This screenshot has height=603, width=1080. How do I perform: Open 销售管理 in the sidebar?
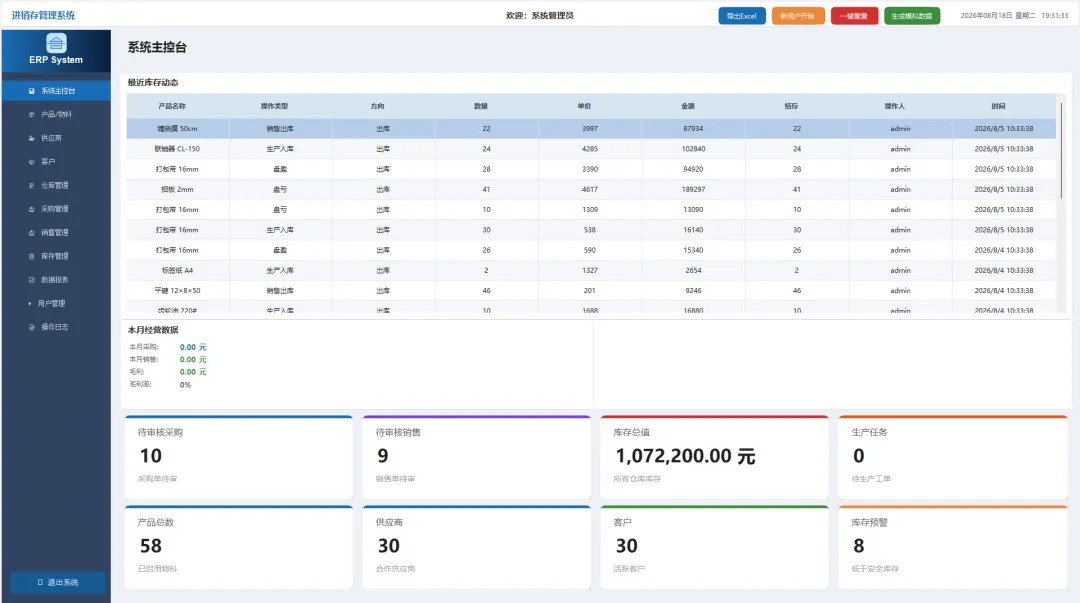[56, 233]
